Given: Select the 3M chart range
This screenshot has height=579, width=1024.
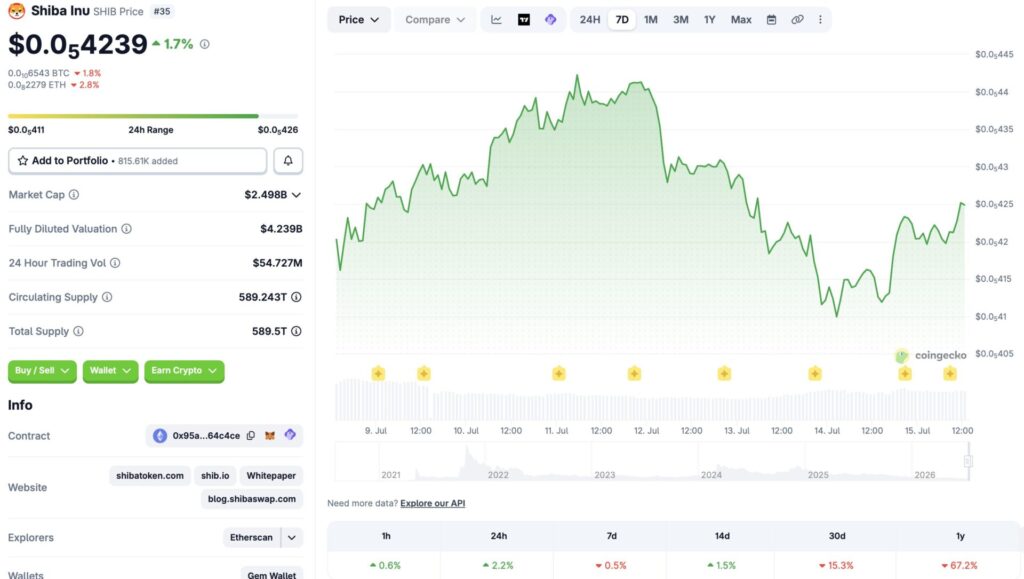Looking at the screenshot, I should [x=680, y=20].
